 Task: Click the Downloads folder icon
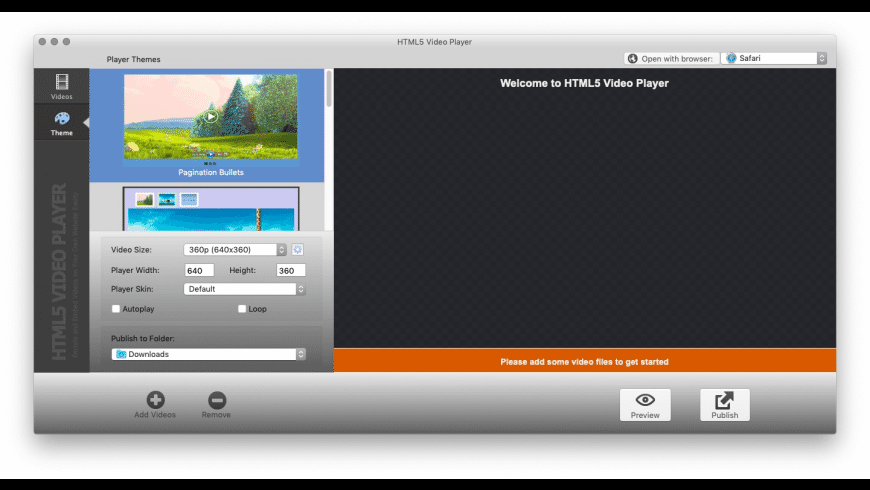point(121,354)
